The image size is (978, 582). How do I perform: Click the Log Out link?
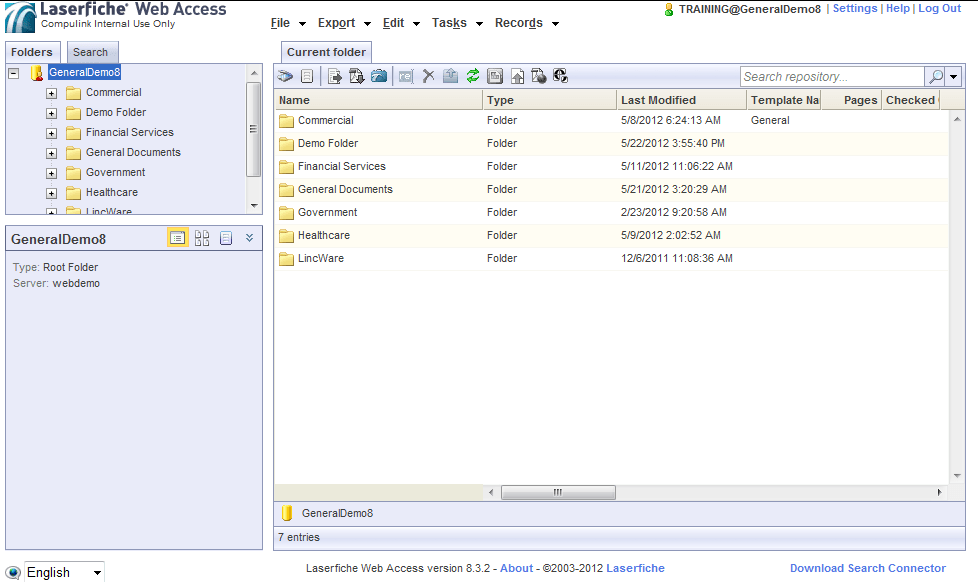coord(939,8)
